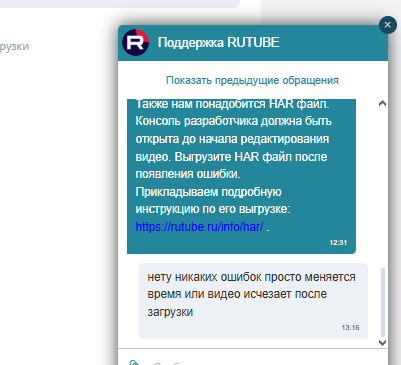Viewport: 401px width, 365px height.
Task: Click the 13:16 timestamp
Action: click(350, 328)
